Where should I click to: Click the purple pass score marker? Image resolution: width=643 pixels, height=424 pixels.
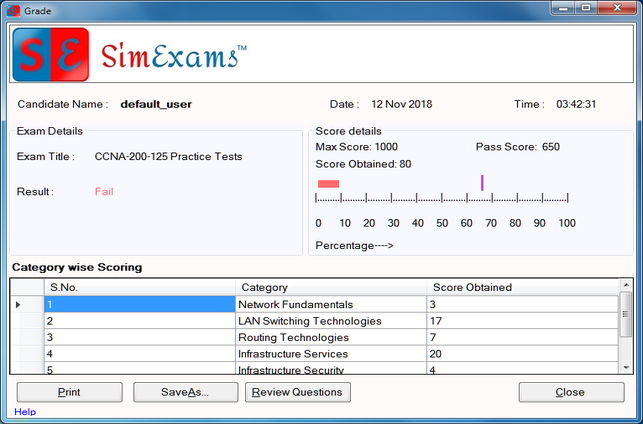482,182
